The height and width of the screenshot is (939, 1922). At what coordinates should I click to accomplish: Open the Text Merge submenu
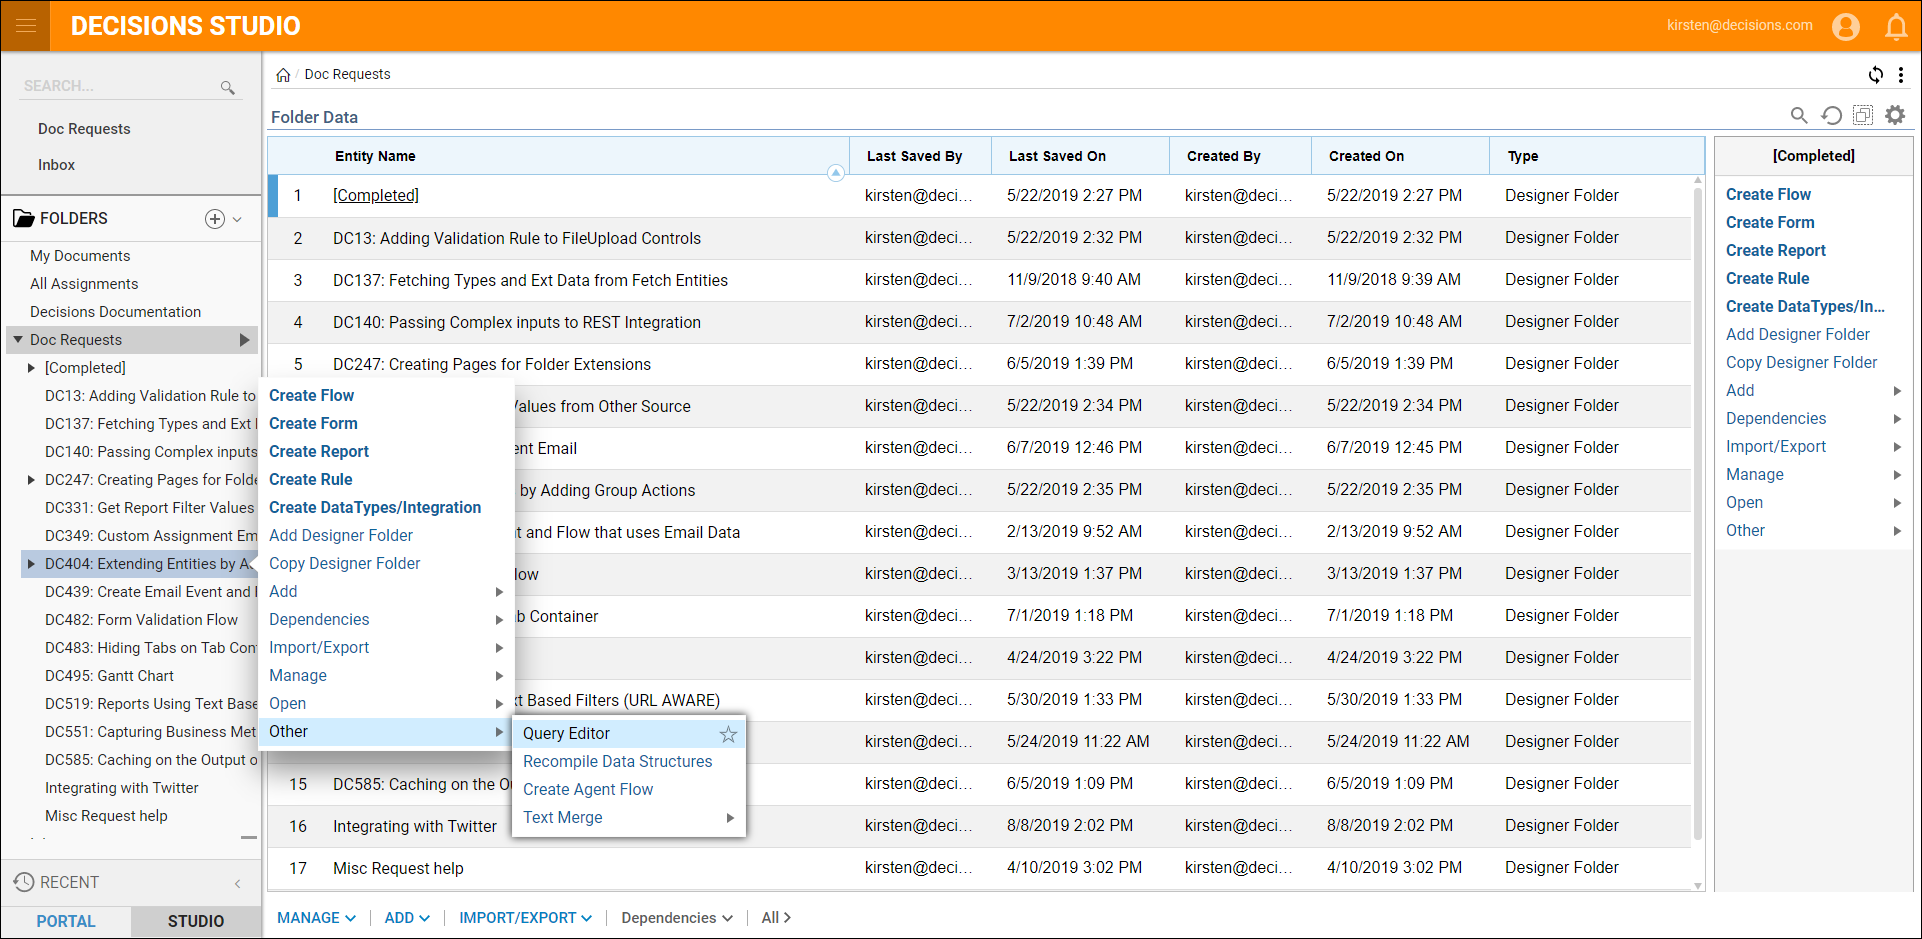628,818
